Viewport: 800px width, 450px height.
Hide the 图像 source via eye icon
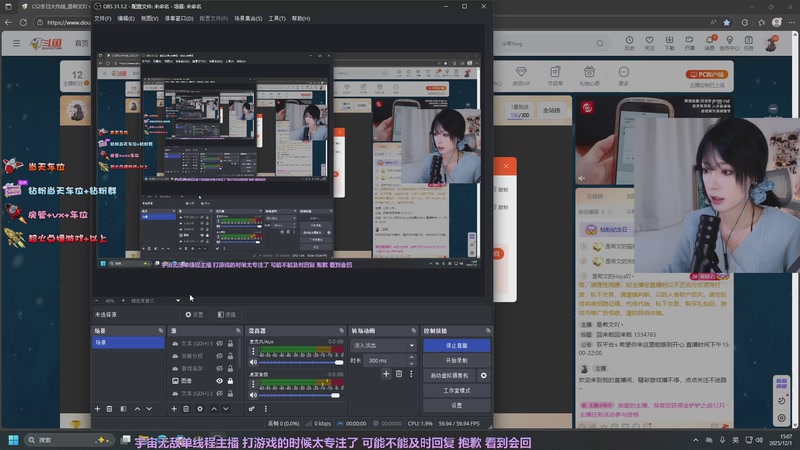pyautogui.click(x=219, y=381)
